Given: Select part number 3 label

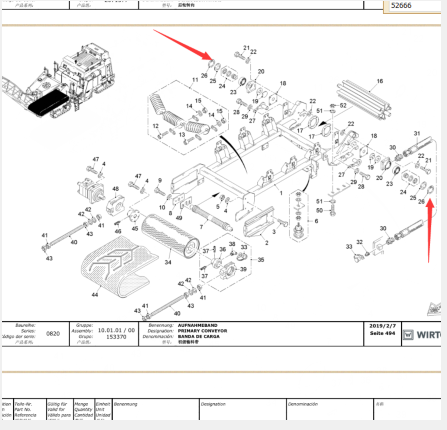Looking at the screenshot, I should (274, 231).
